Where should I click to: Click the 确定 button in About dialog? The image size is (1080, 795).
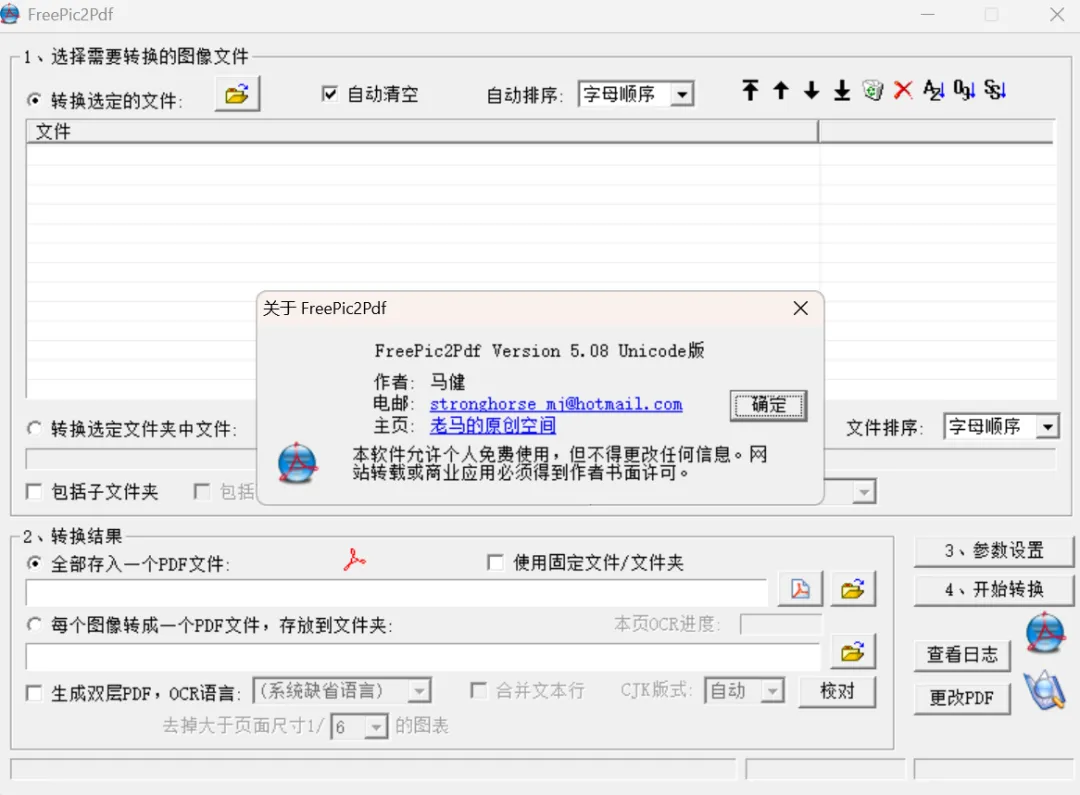pos(768,405)
